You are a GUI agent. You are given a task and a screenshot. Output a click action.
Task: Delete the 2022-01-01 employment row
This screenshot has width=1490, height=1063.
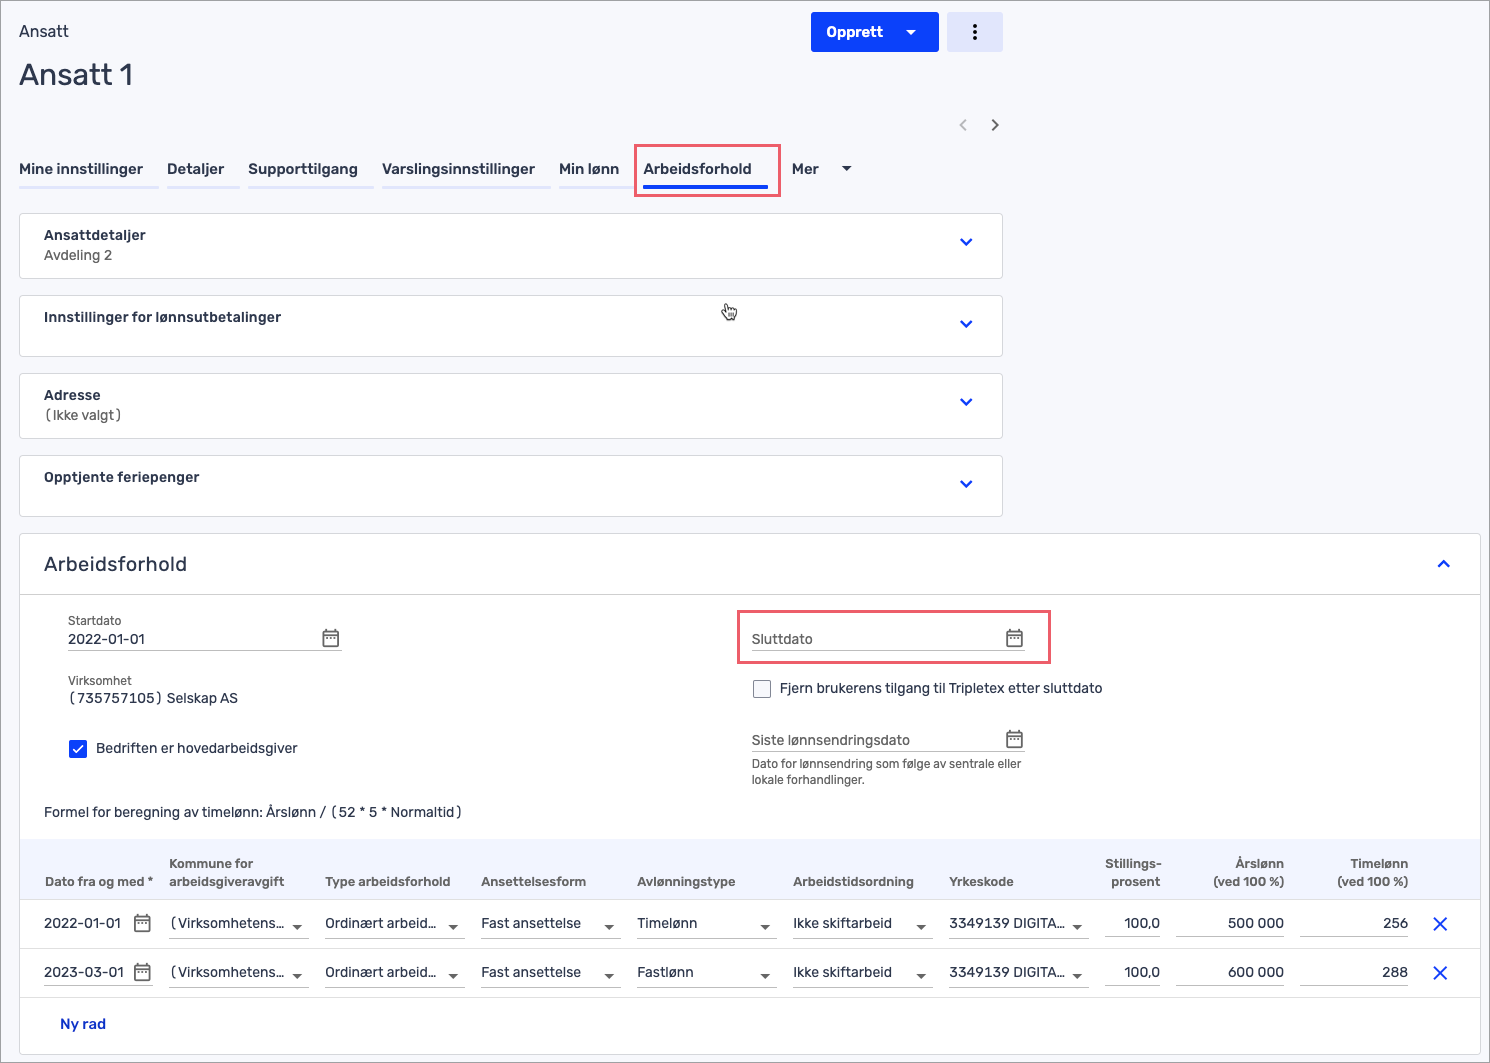pyautogui.click(x=1440, y=924)
